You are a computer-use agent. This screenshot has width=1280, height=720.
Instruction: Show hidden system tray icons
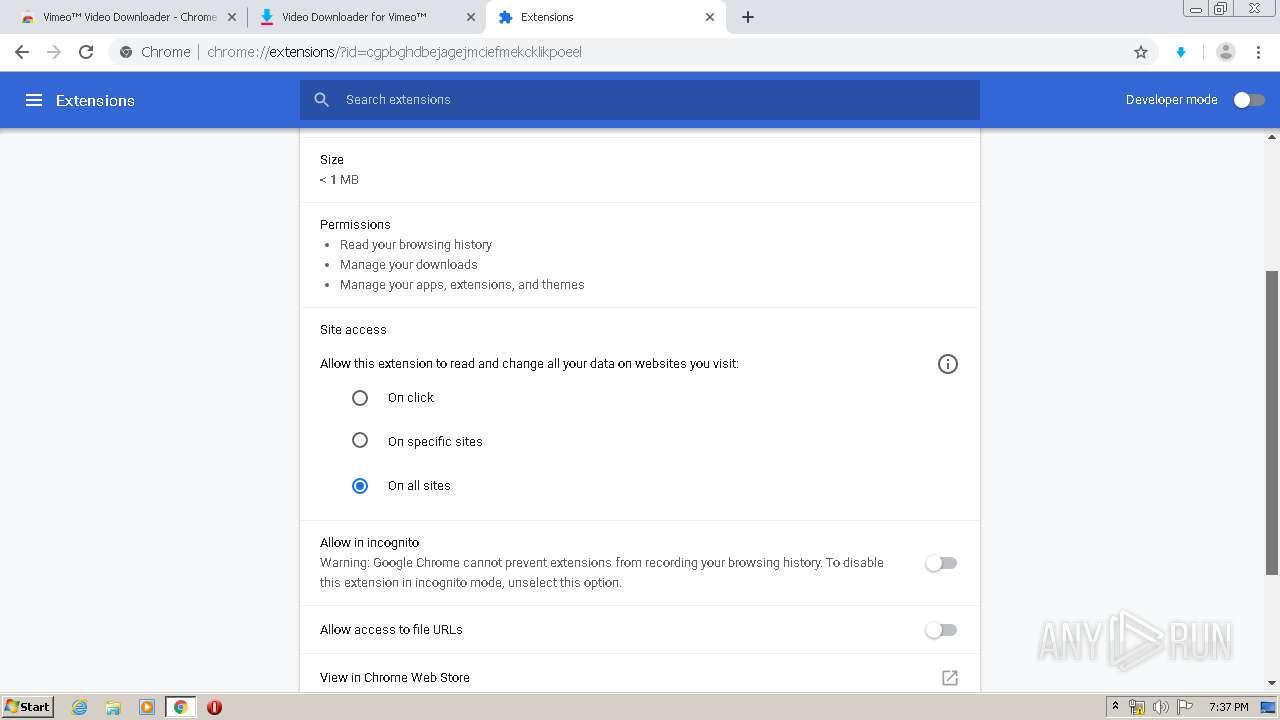1115,707
